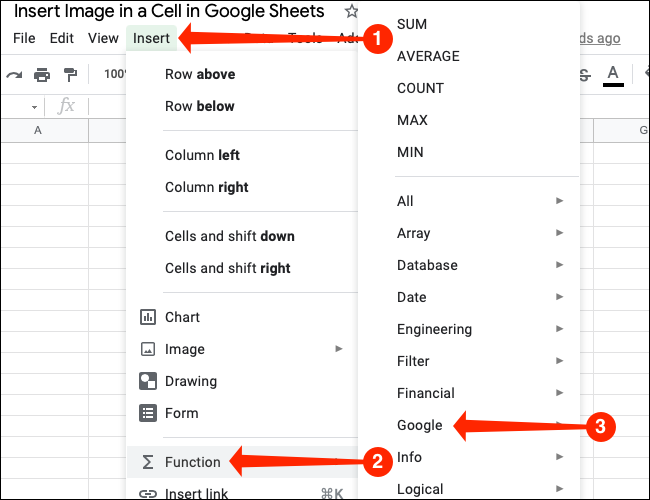Click the redo arrow in the toolbar
Viewport: 650px width, 500px height.
(14, 74)
